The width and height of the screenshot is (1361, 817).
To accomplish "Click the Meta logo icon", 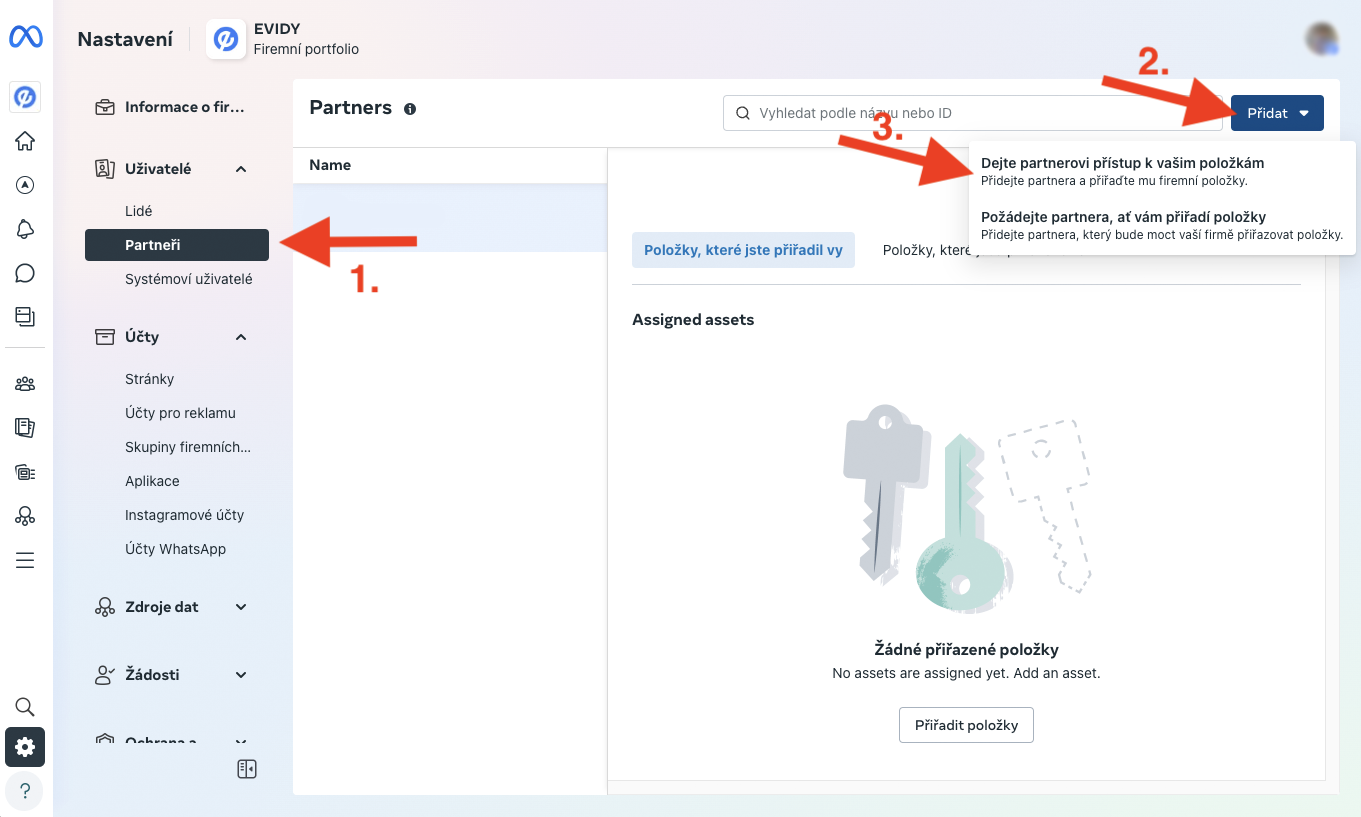I will click(25, 37).
